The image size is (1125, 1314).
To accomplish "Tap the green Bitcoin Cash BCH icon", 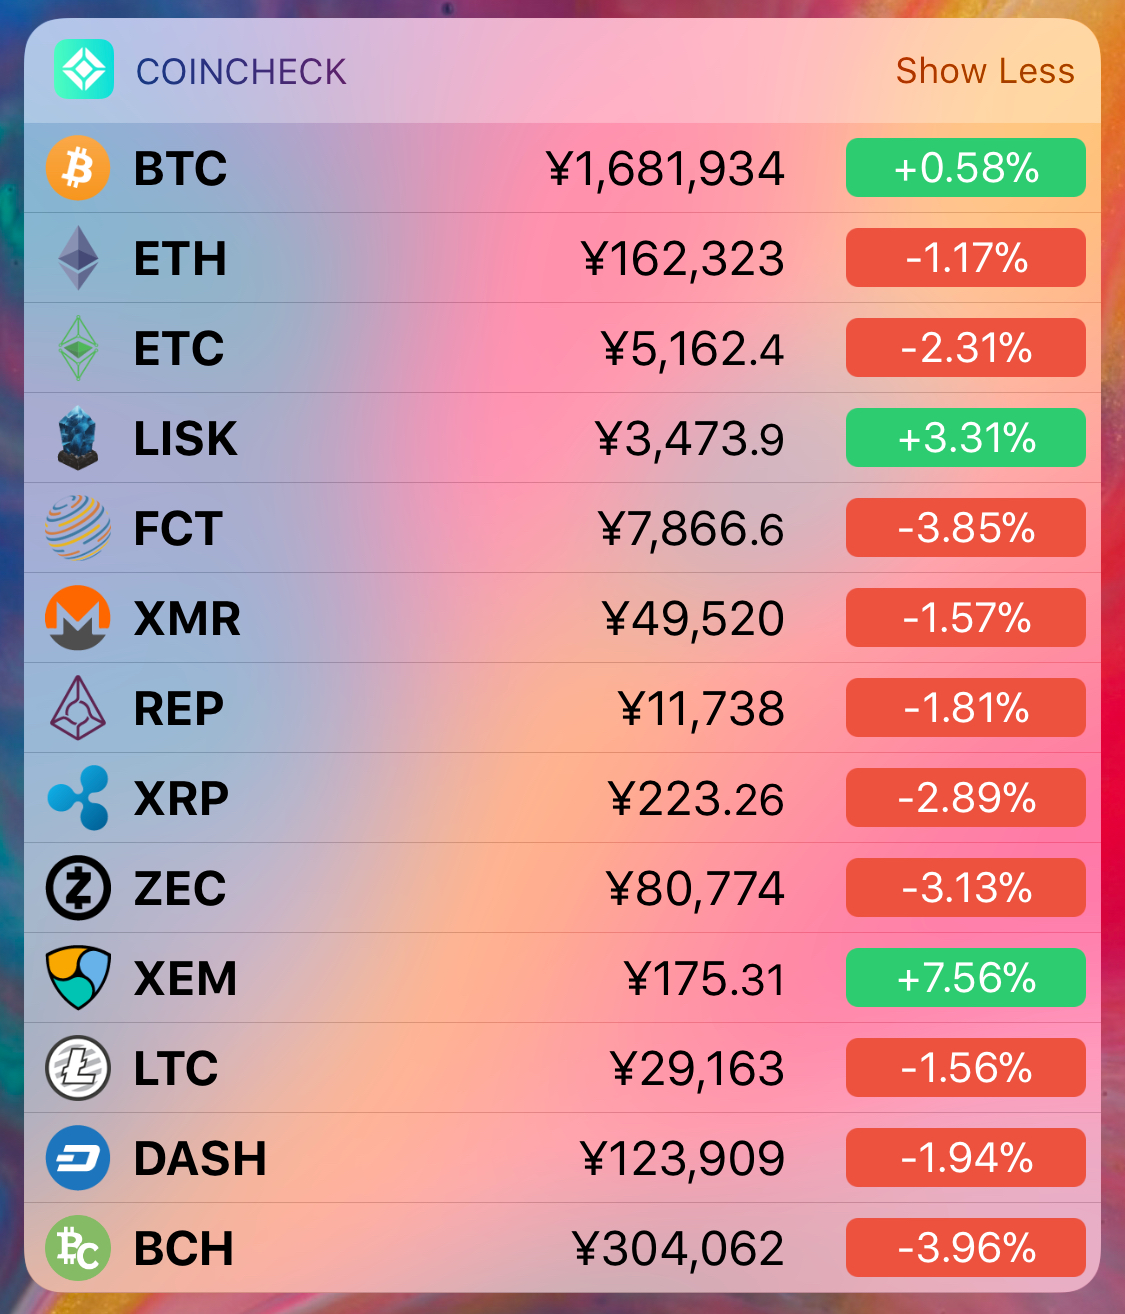I will tap(78, 1248).
